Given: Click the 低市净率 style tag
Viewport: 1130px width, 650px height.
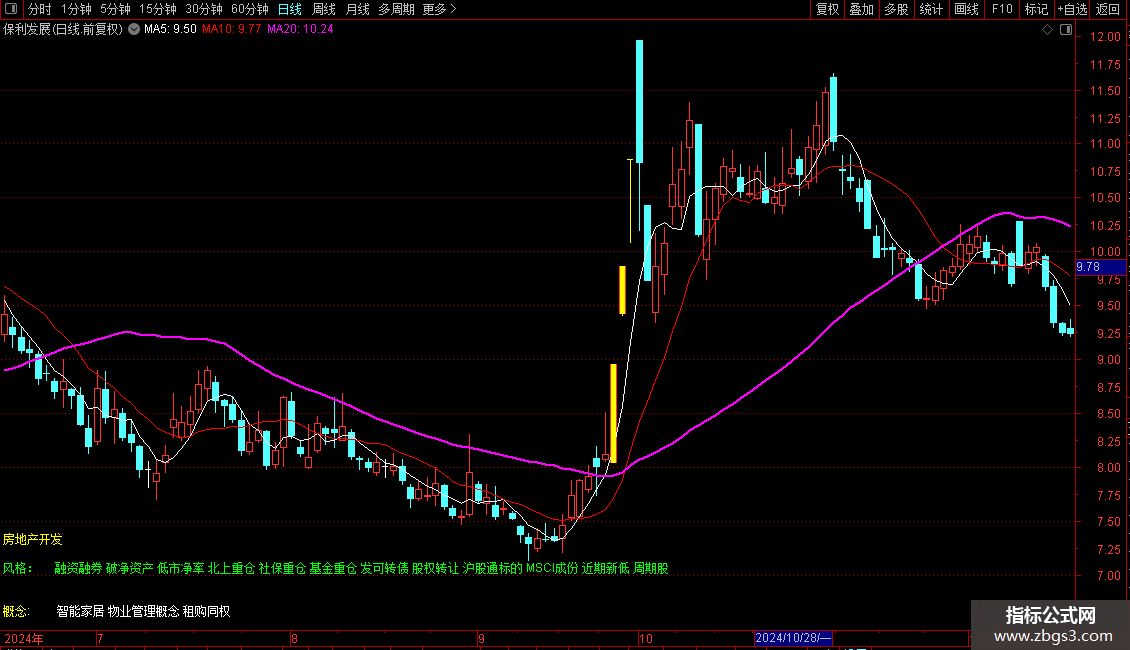Looking at the screenshot, I should [x=181, y=569].
